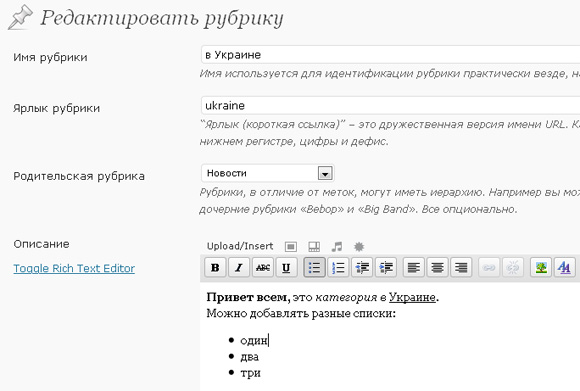Toggle bold formatting button
The width and height of the screenshot is (580, 391).
point(215,267)
